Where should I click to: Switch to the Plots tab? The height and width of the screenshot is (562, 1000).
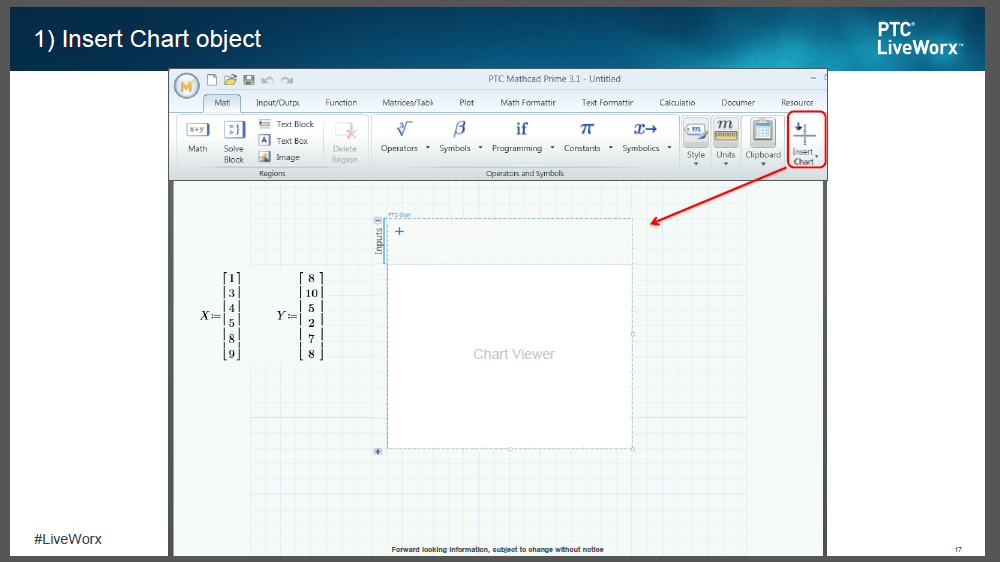(467, 103)
